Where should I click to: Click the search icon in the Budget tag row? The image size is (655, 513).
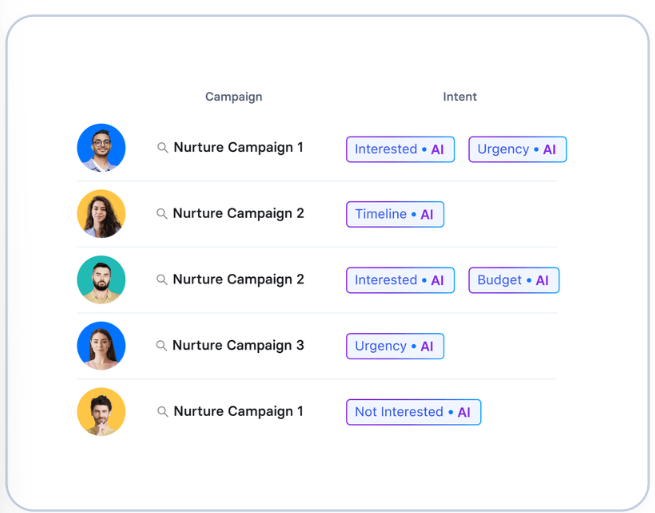(x=161, y=280)
